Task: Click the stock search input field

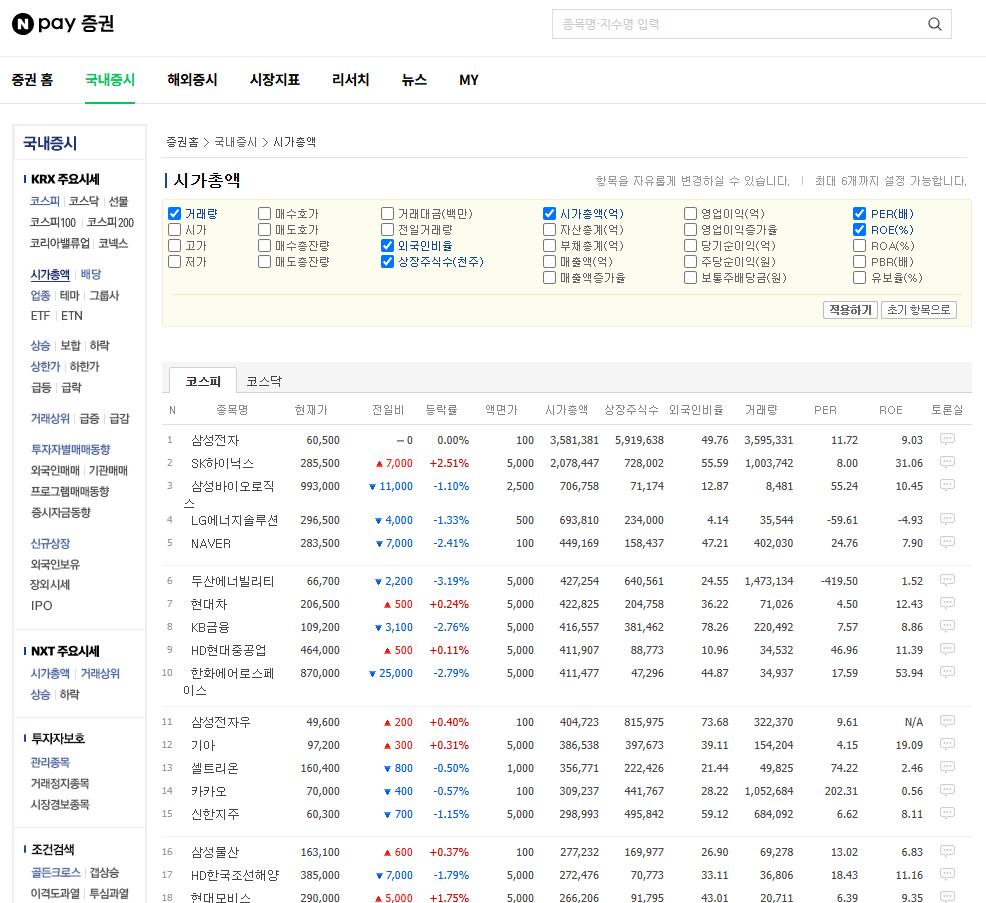Action: click(x=740, y=24)
